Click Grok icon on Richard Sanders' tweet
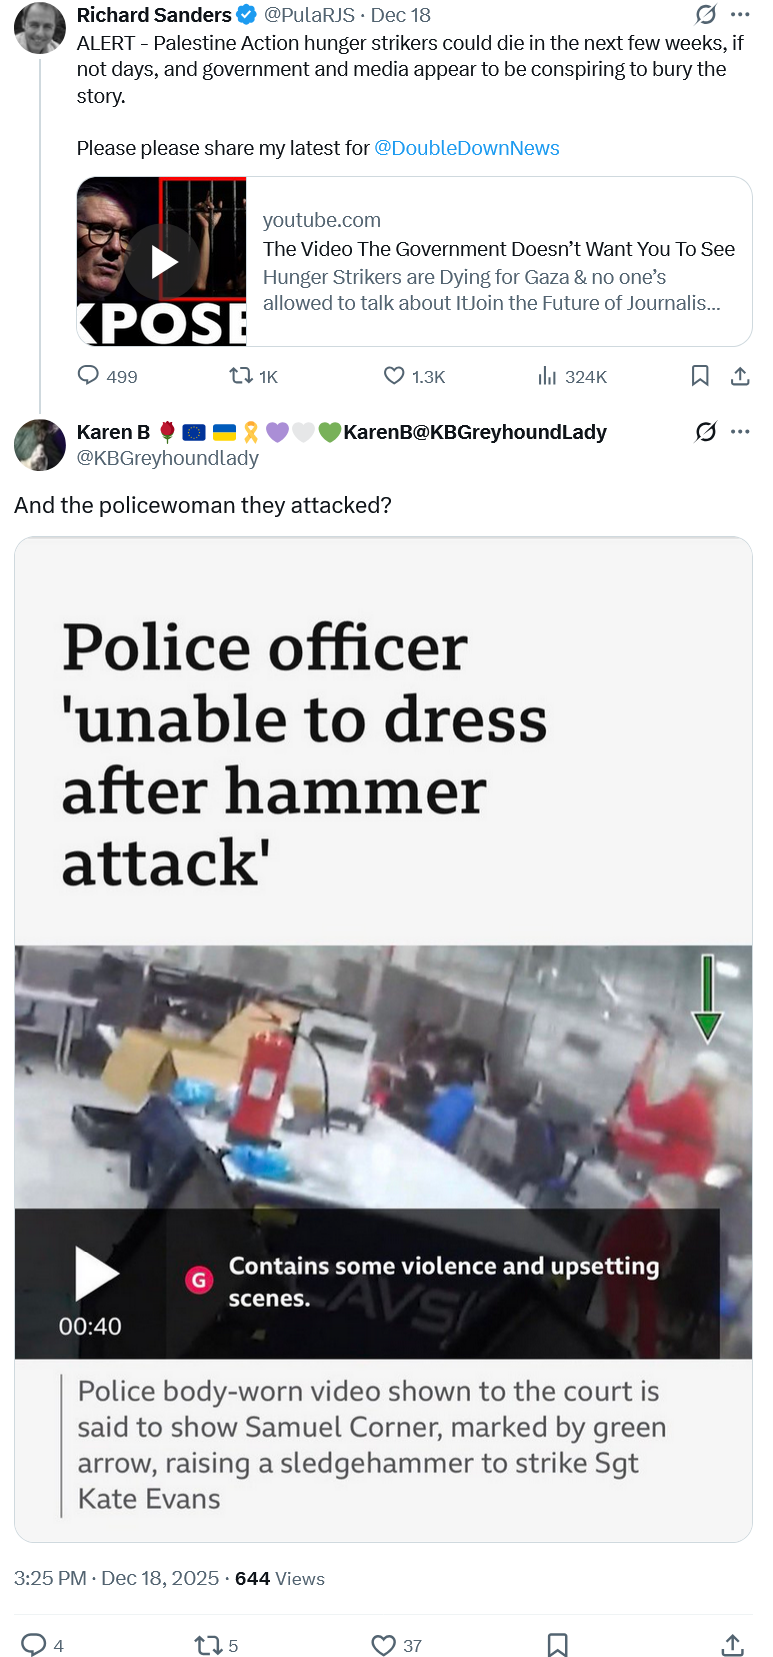Viewport: 773px width, 1657px height. 706,14
